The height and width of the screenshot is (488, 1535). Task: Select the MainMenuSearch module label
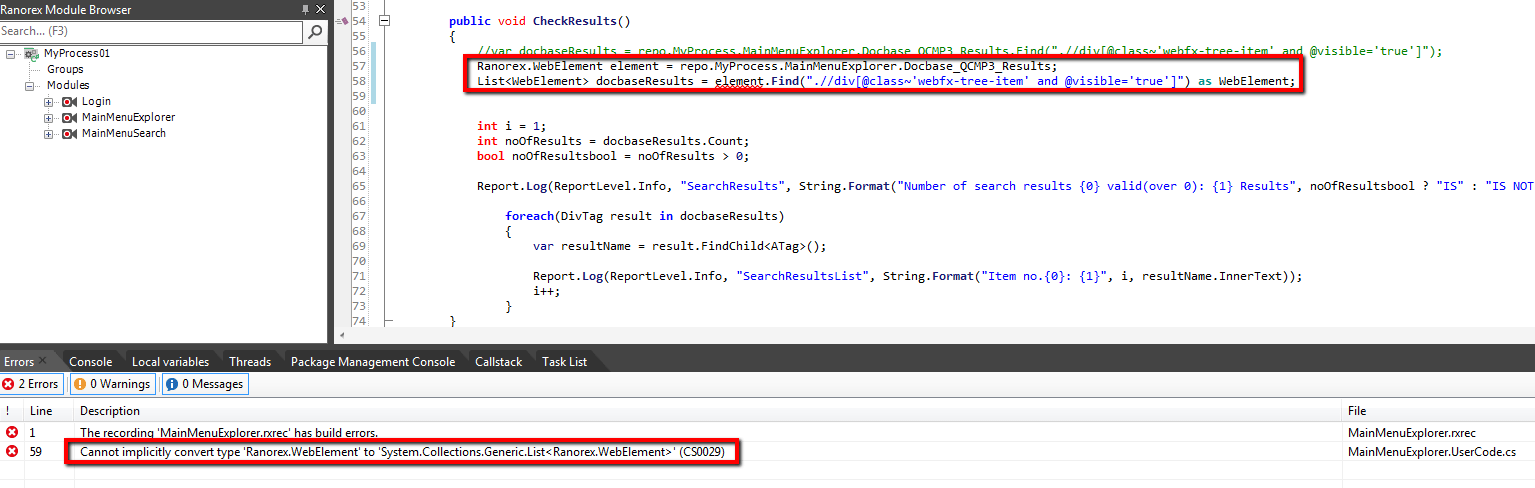(x=124, y=133)
